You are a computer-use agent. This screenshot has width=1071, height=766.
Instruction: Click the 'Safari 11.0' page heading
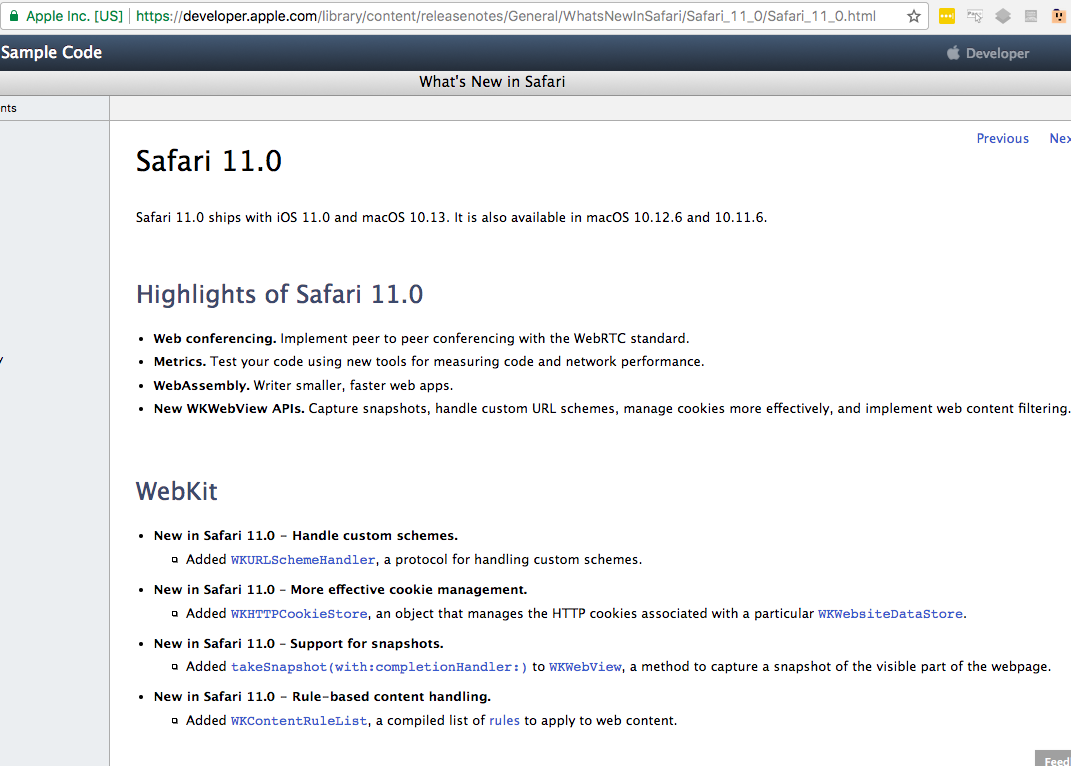tap(208, 161)
